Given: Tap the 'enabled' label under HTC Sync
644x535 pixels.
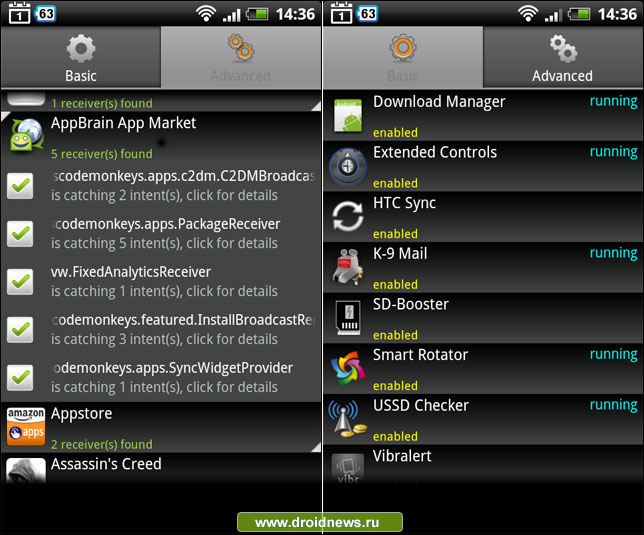Looking at the screenshot, I should [395, 234].
